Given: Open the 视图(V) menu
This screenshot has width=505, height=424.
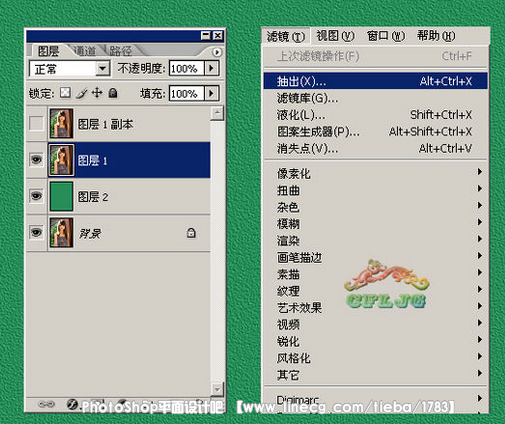Looking at the screenshot, I should 335,36.
